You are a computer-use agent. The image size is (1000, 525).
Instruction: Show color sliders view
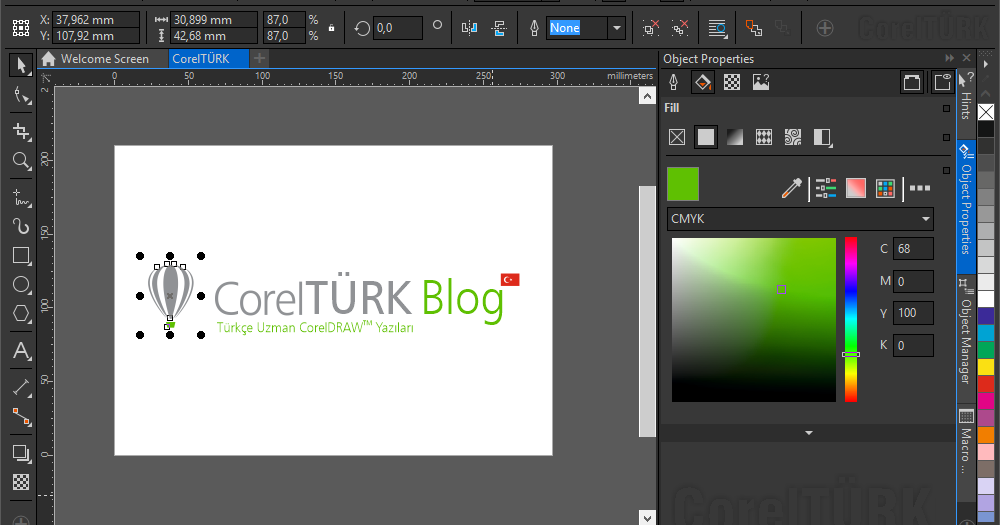(x=826, y=188)
